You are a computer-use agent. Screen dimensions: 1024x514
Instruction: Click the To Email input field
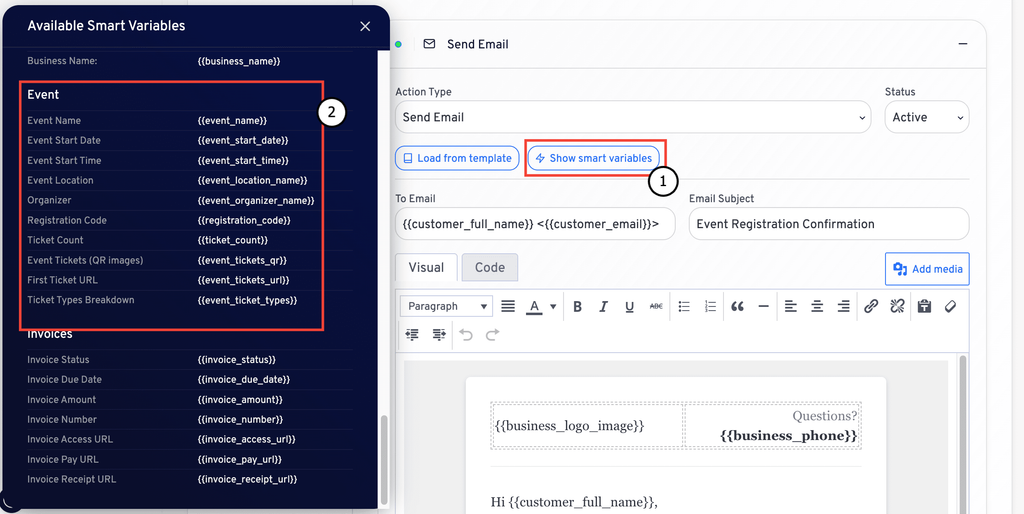click(535, 224)
